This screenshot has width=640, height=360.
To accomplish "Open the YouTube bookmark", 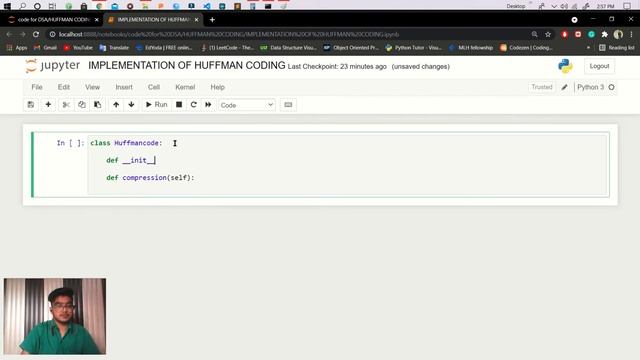I will [78, 48].
